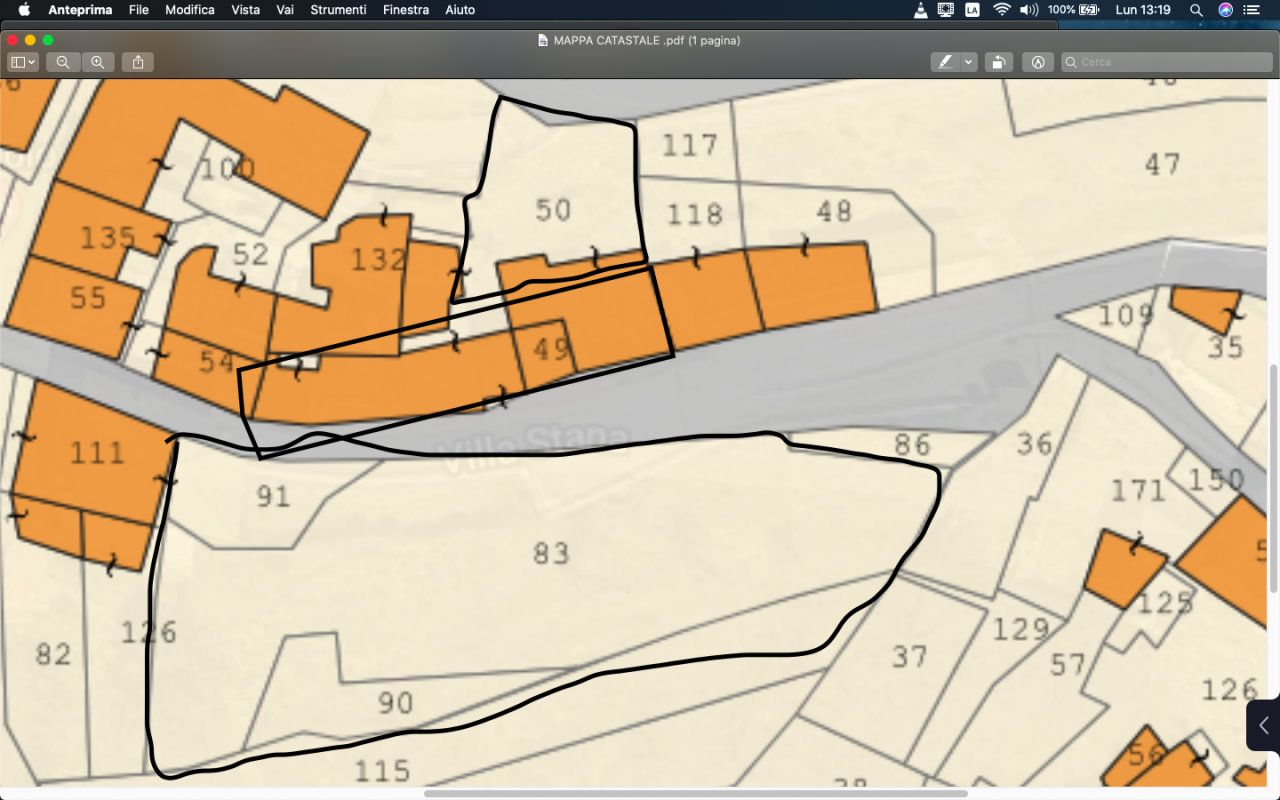Open the Apple menu
The width and height of the screenshot is (1280, 800).
(x=24, y=10)
